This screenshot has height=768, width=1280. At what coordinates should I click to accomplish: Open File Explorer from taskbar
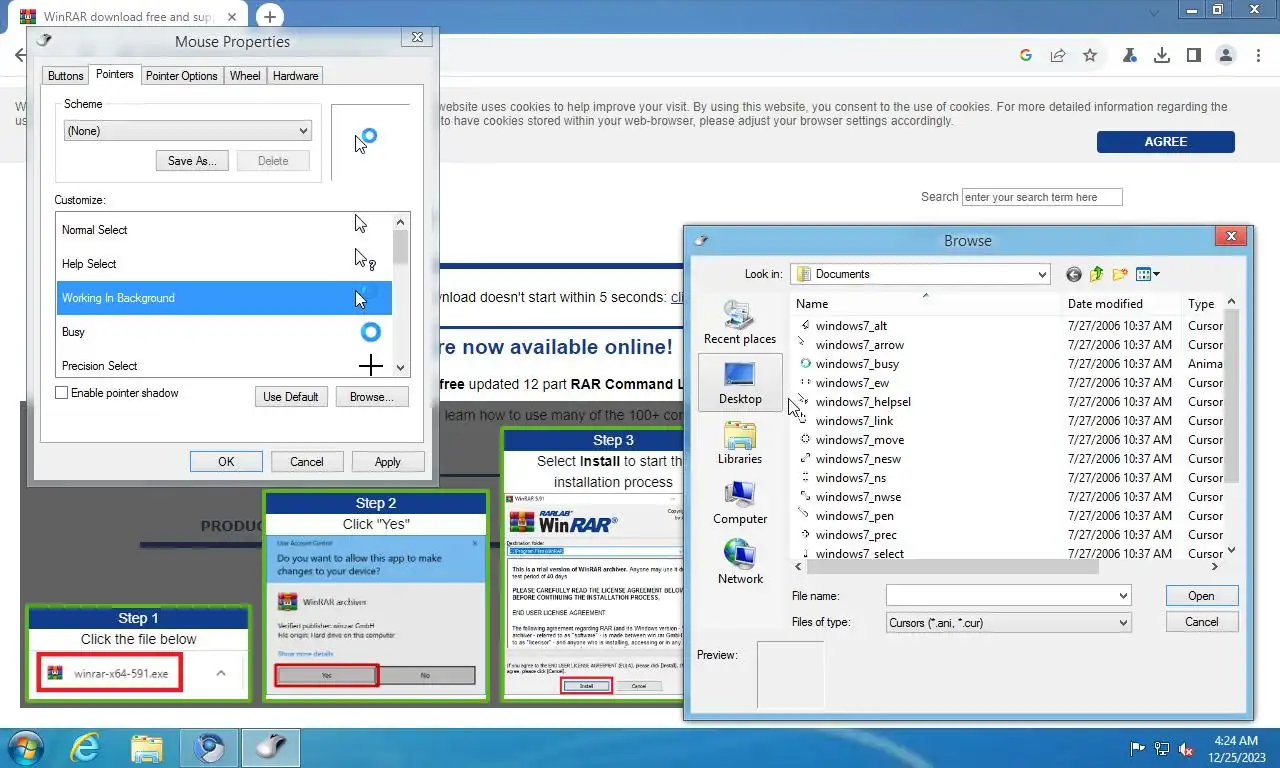coord(147,748)
